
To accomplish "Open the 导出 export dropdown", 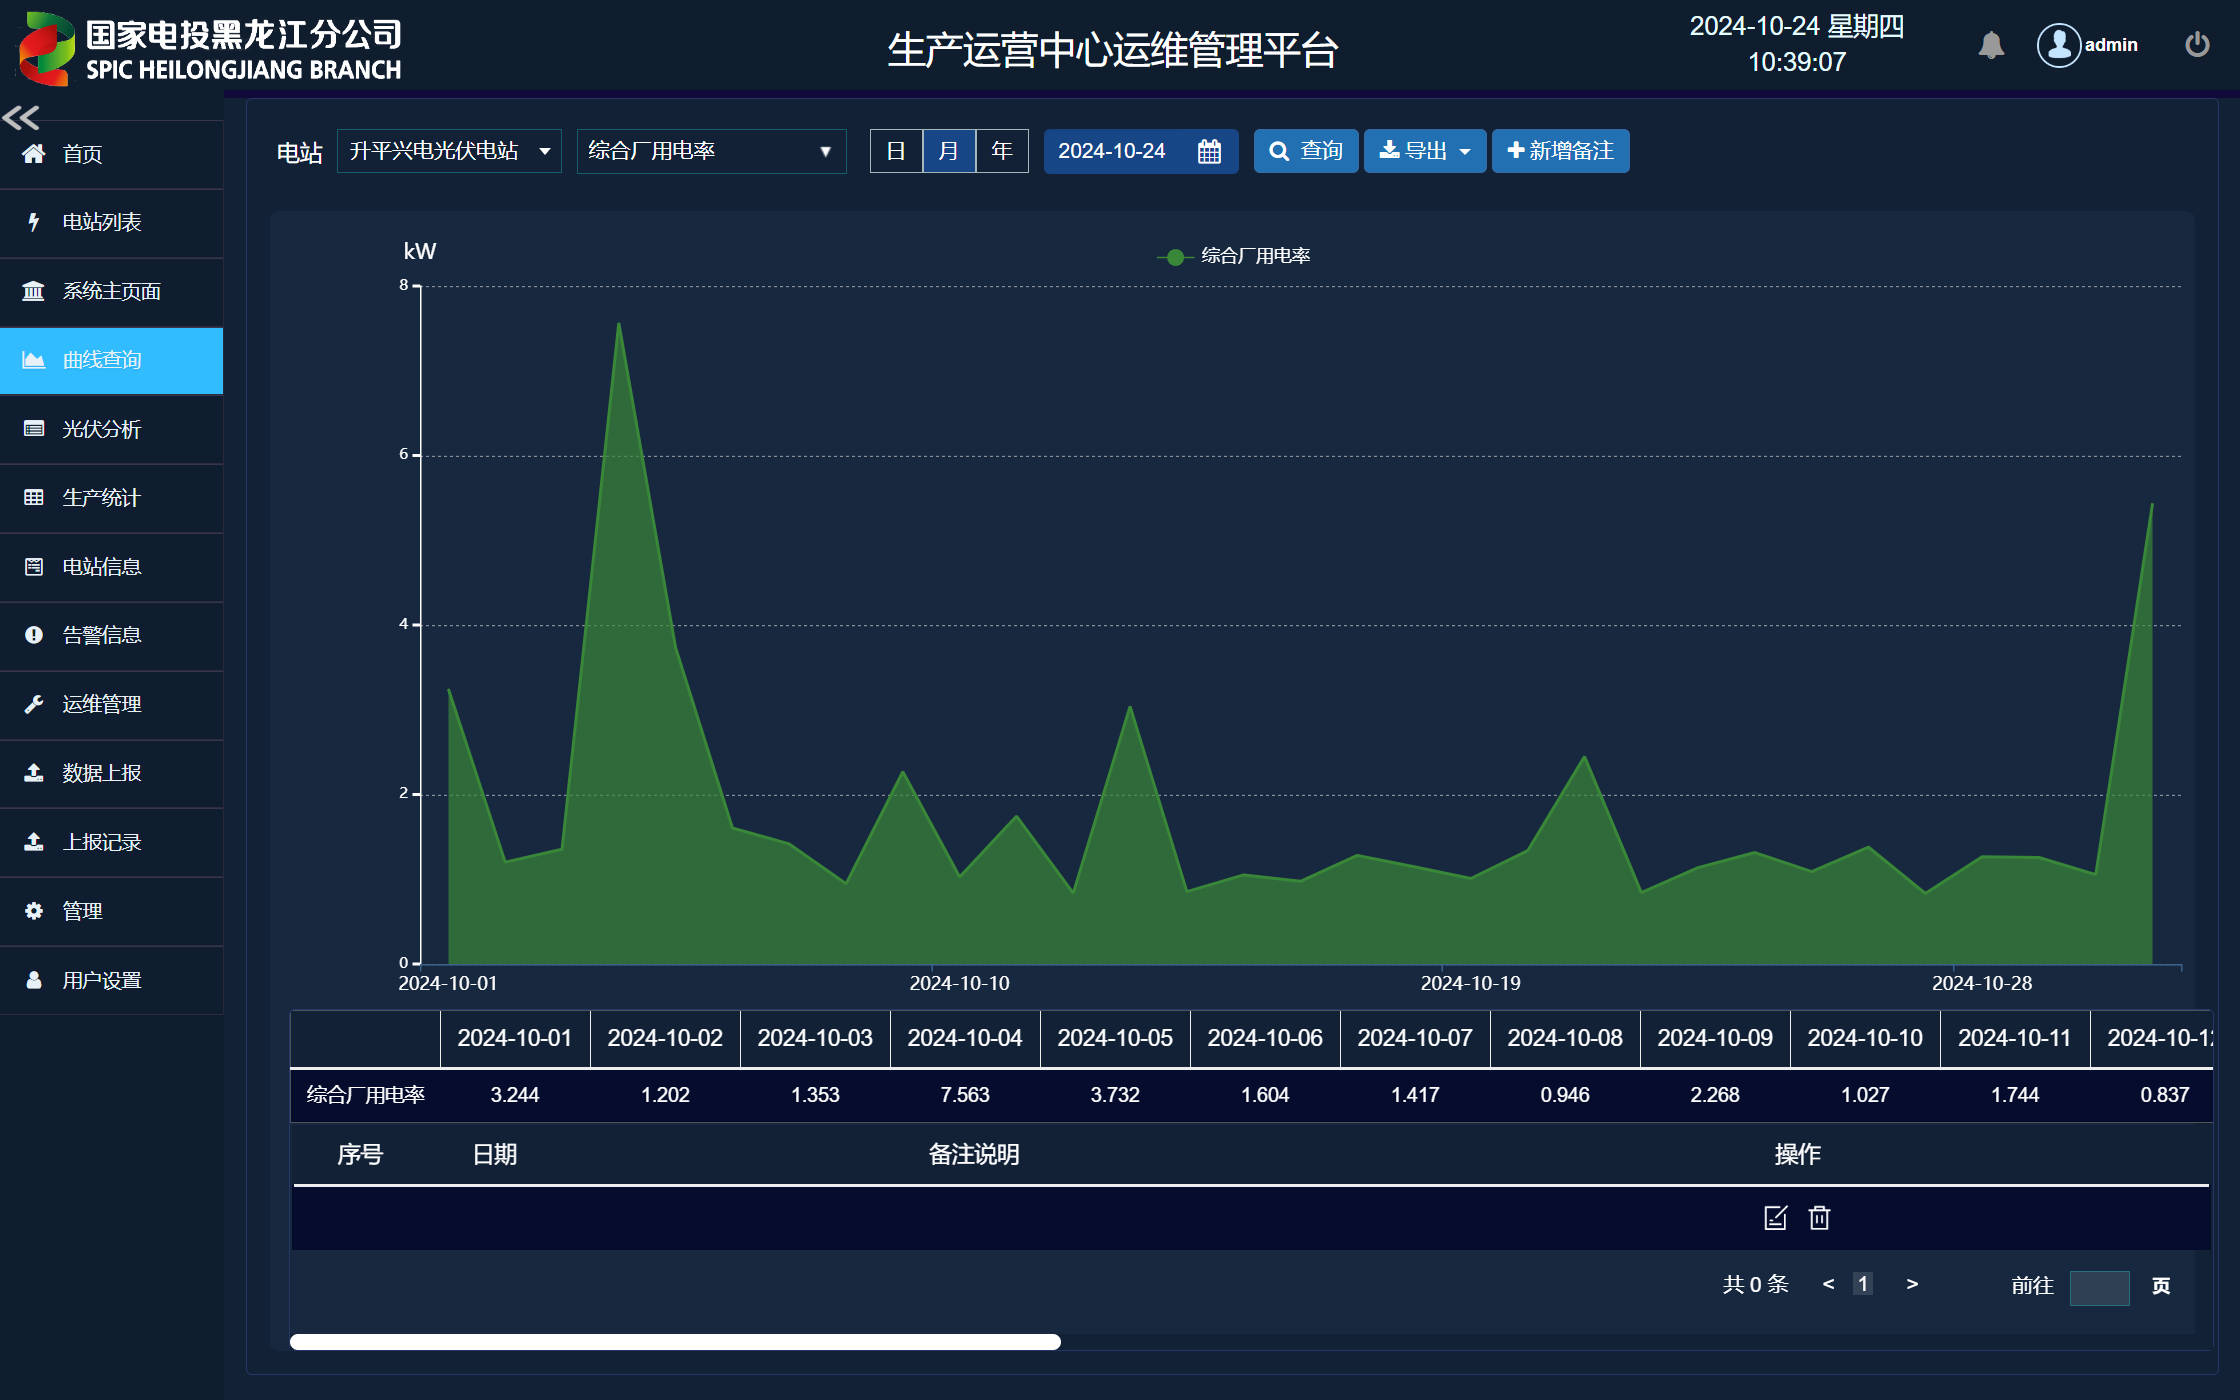I will click(1425, 151).
